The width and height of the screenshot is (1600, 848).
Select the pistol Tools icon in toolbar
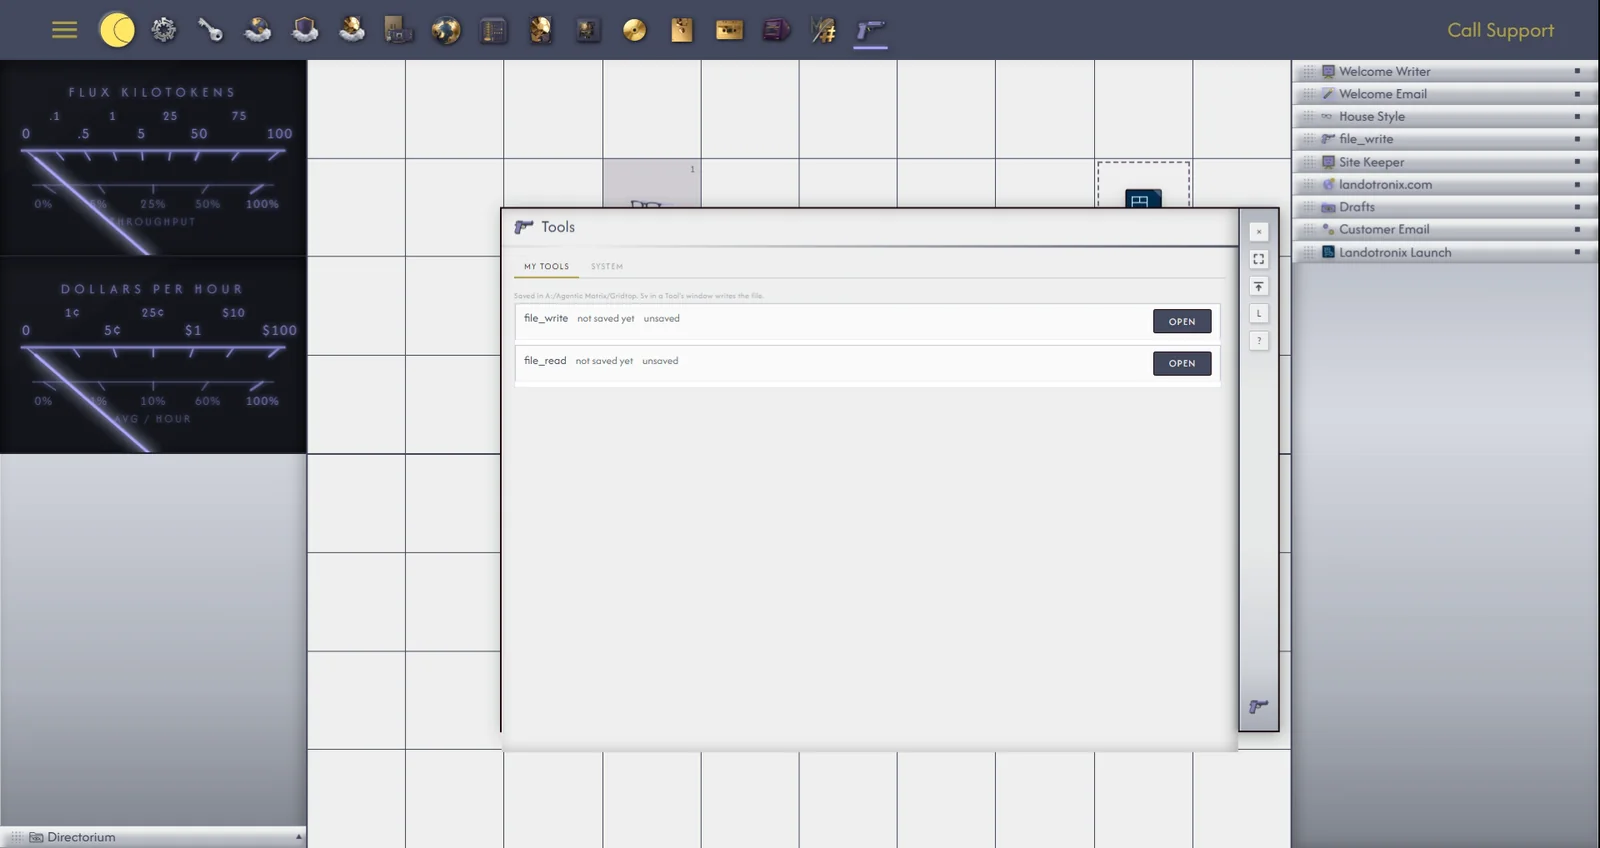tap(870, 30)
